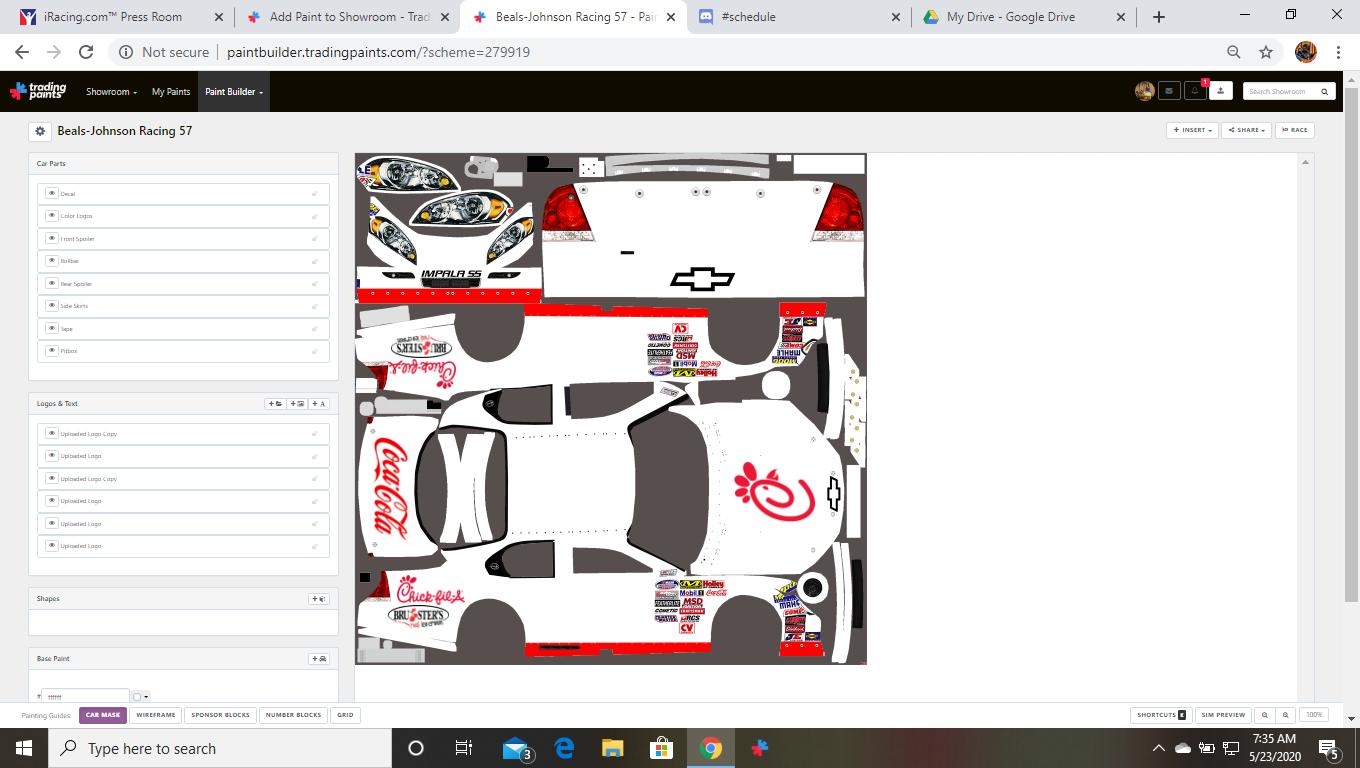The image size is (1360, 768).
Task: Open the Share dropdown menu
Action: click(x=1246, y=130)
